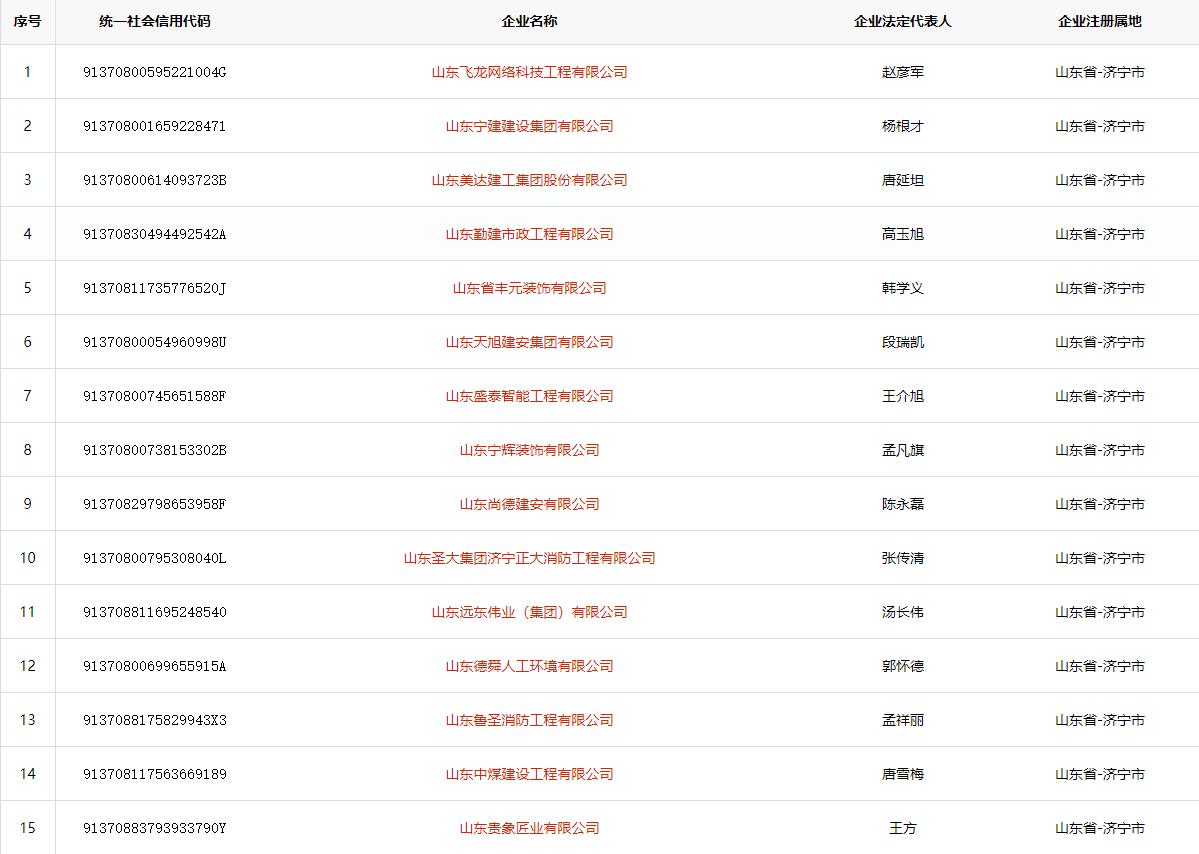
Task: Click 山东贵象匠业有限公司 company link
Action: 529,828
